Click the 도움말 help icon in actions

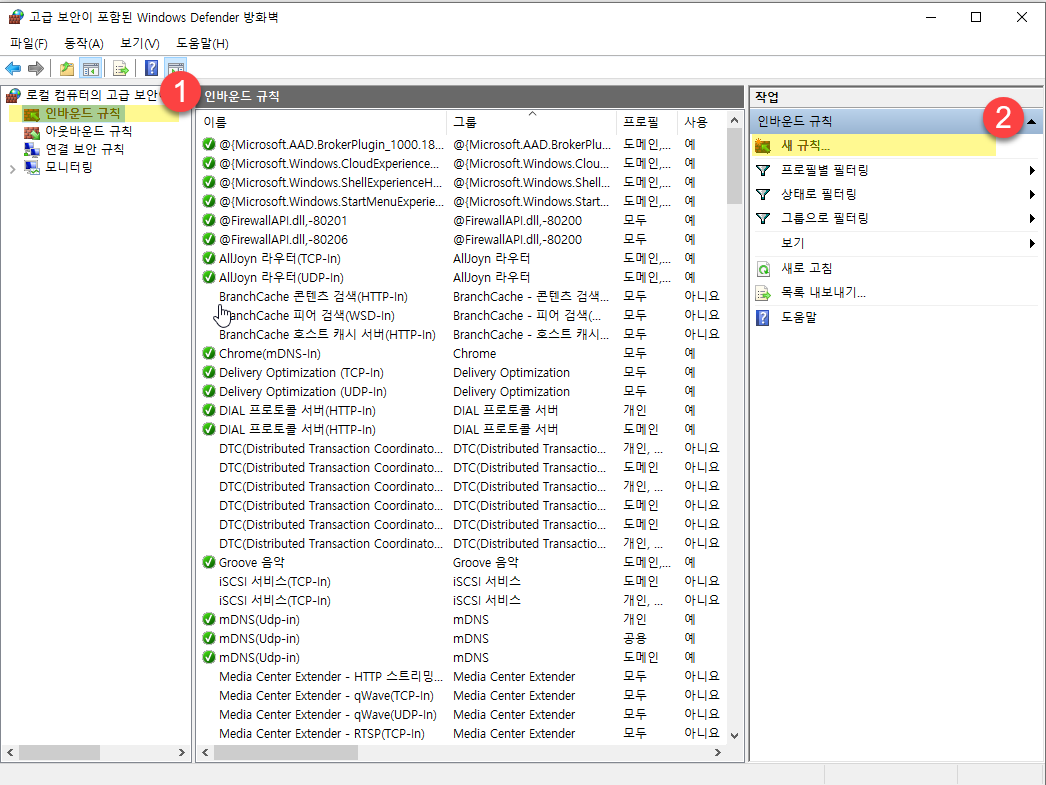tap(762, 317)
